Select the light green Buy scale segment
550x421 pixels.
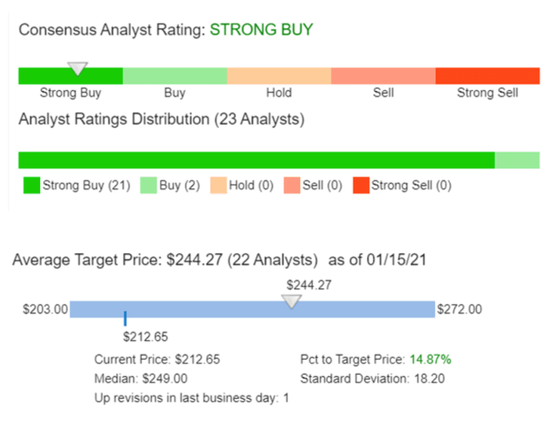[x=175, y=76]
